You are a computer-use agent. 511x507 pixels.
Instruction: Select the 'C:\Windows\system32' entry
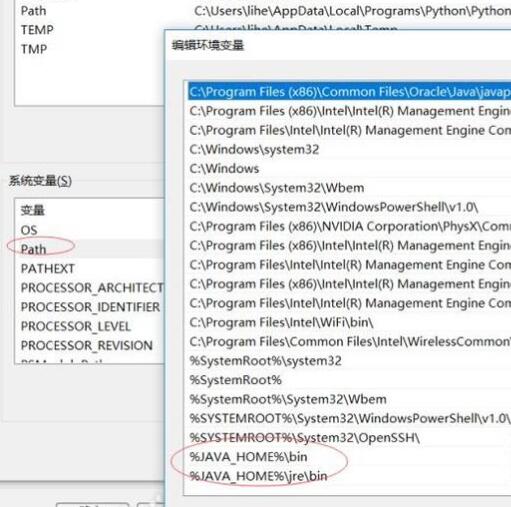[x=349, y=149]
